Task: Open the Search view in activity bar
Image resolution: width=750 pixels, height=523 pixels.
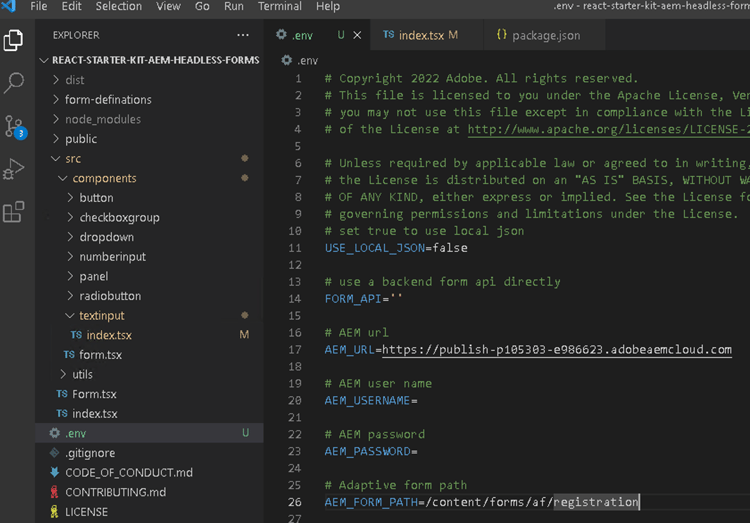Action: [x=14, y=83]
